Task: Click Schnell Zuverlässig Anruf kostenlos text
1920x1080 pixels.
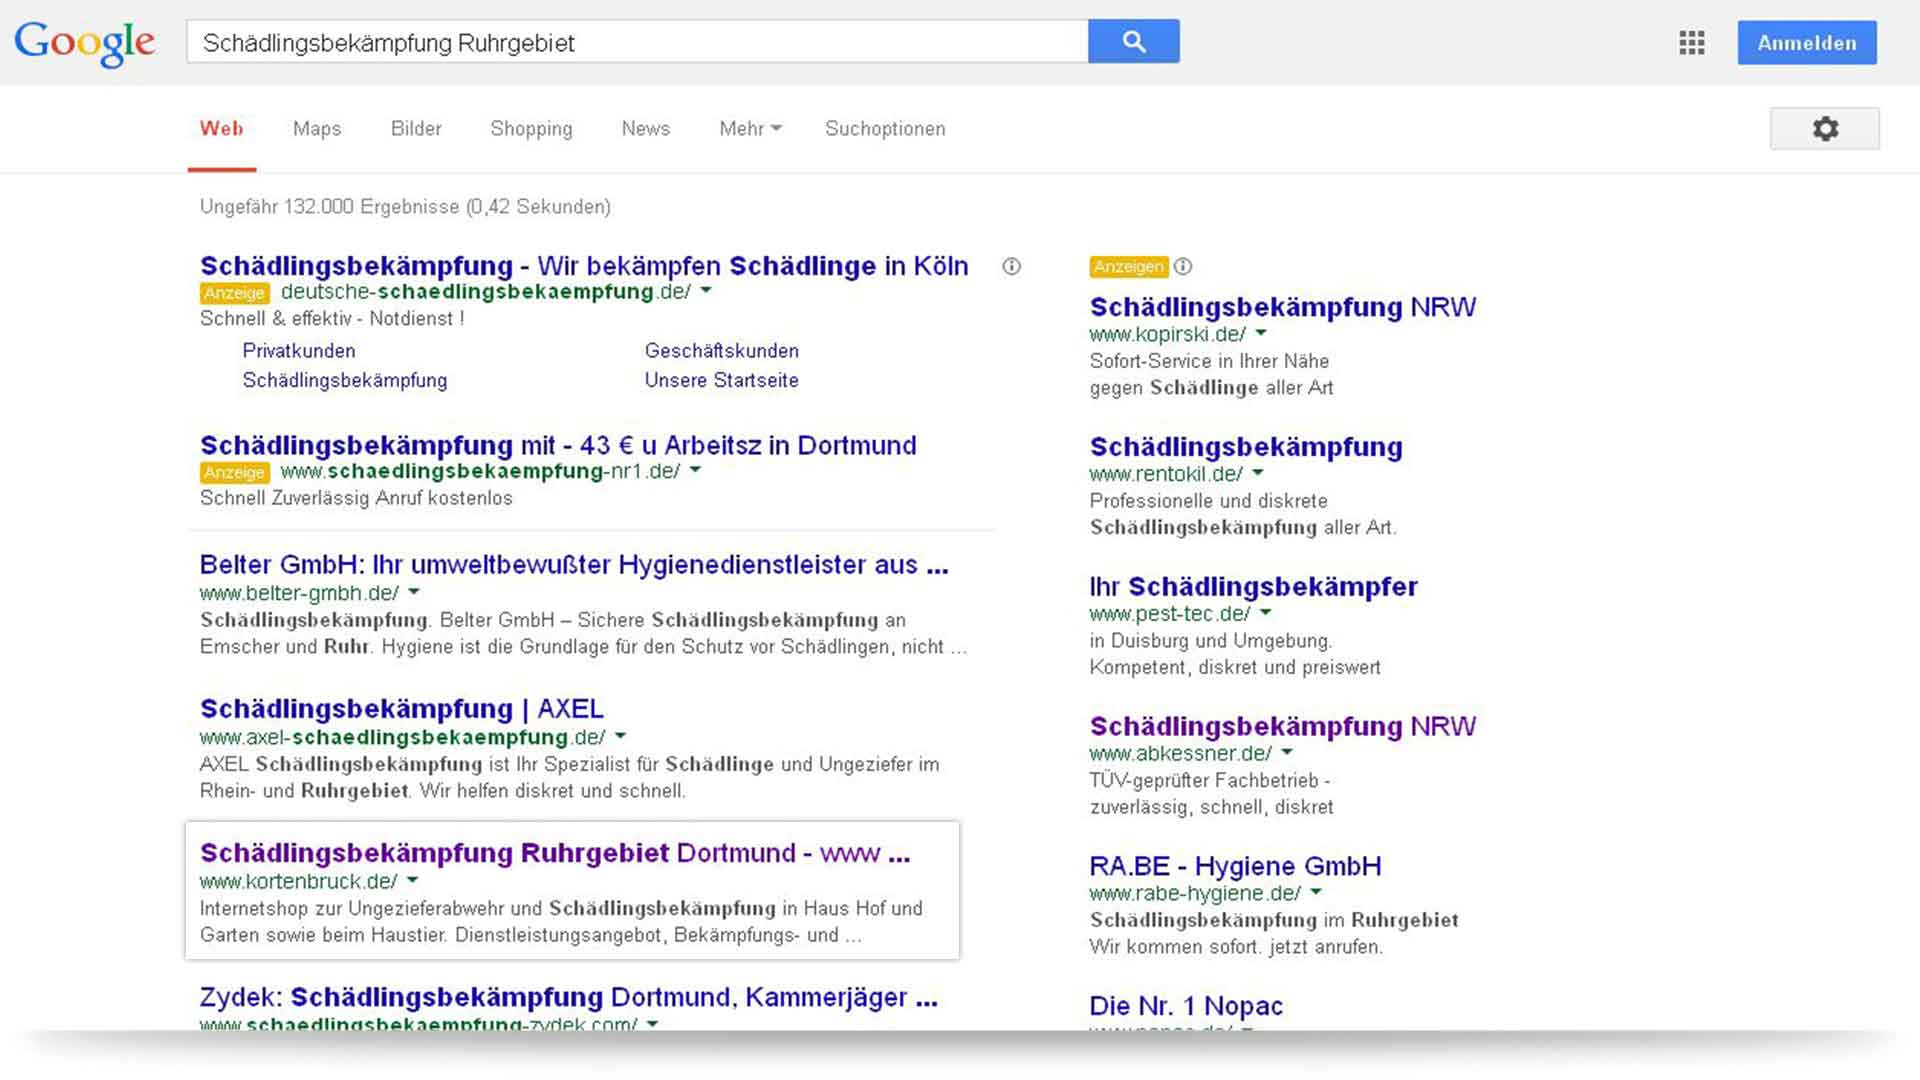Action: [x=356, y=499]
